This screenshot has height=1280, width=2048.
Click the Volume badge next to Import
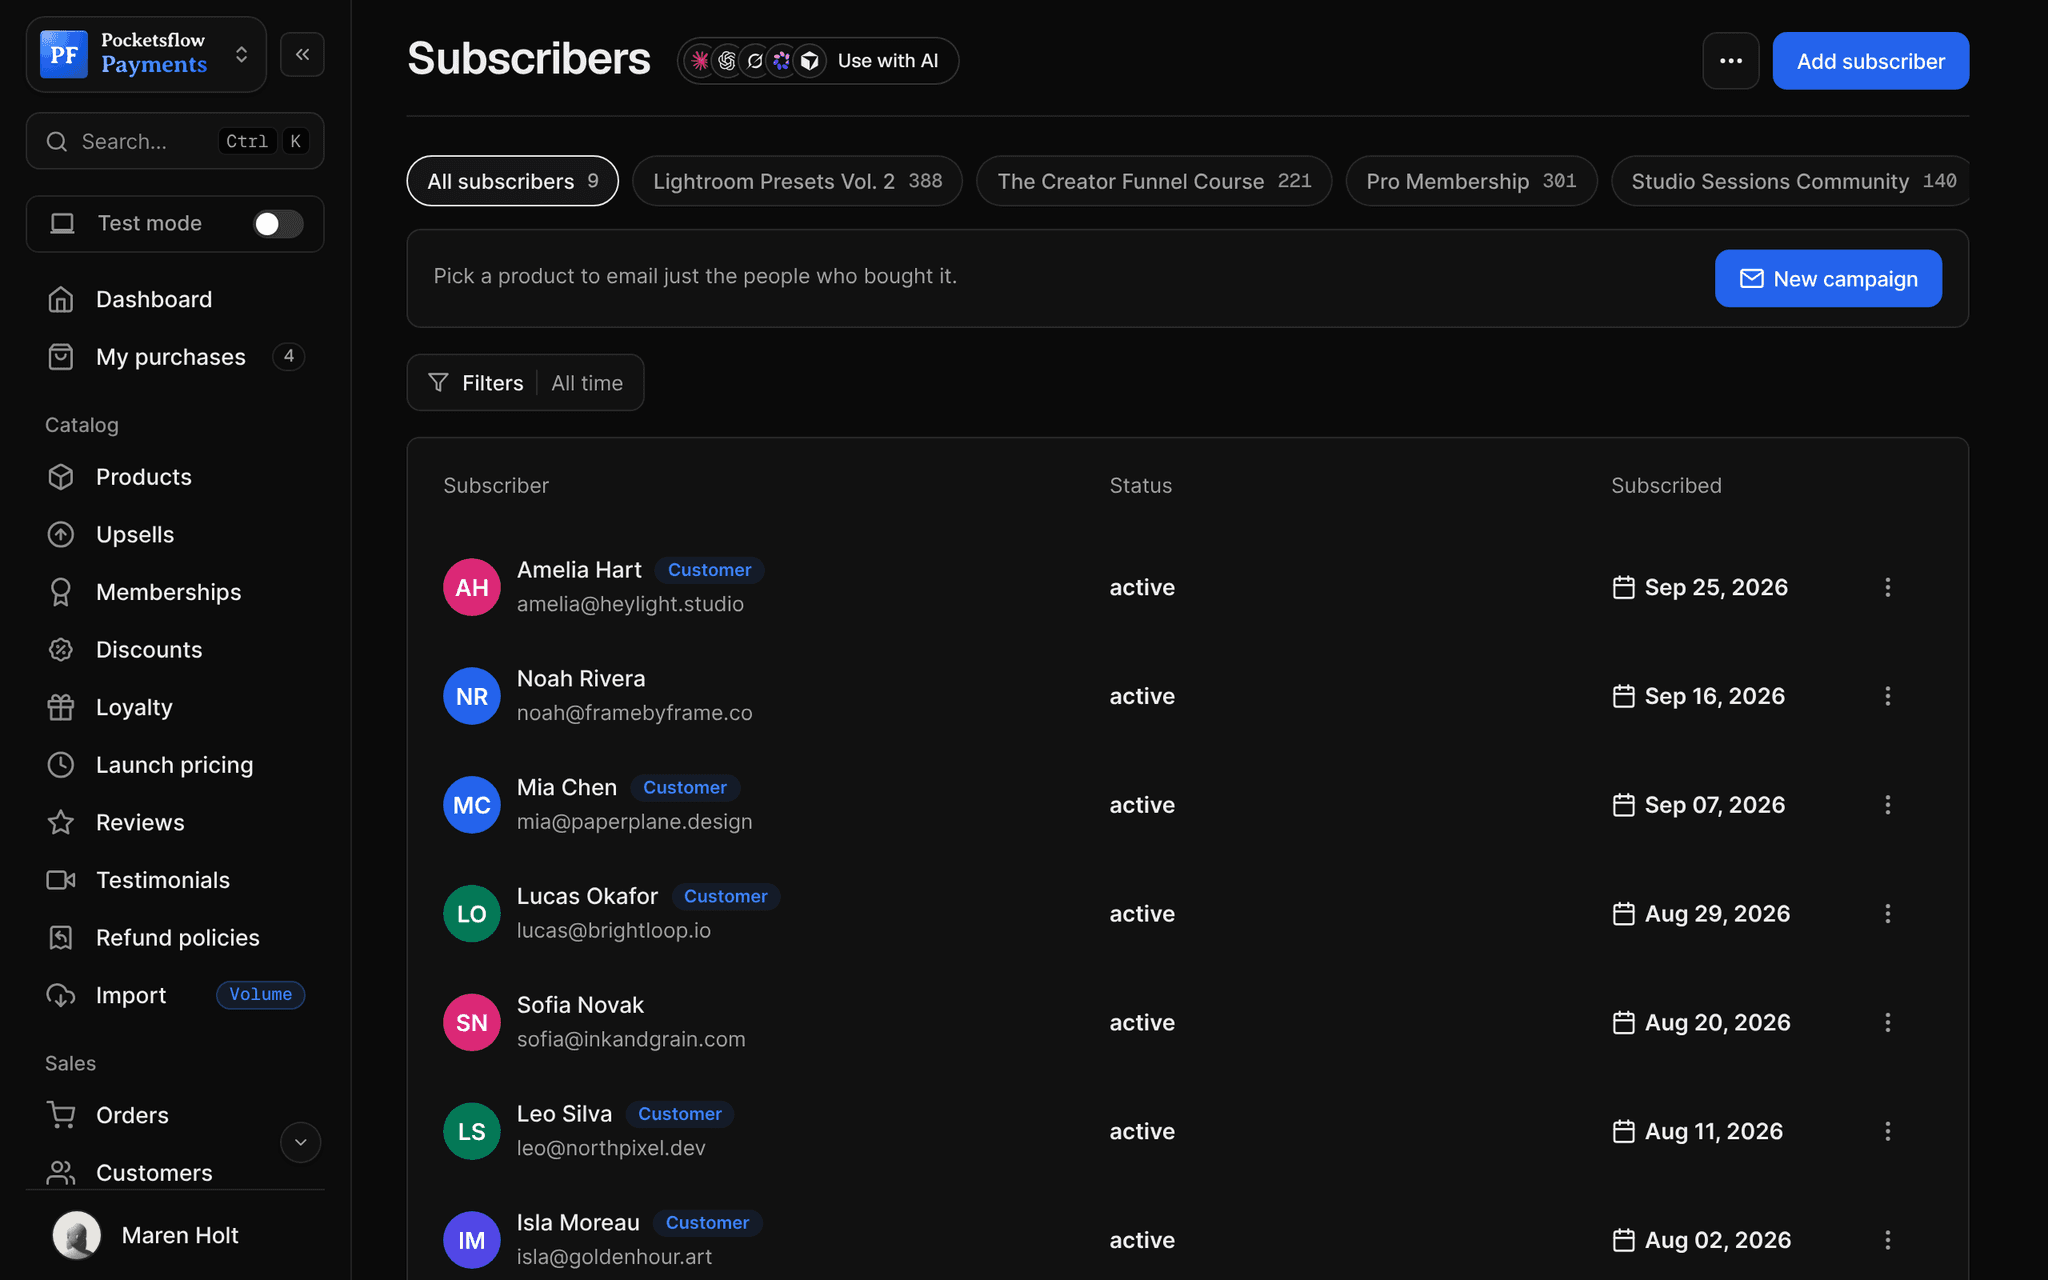point(261,995)
